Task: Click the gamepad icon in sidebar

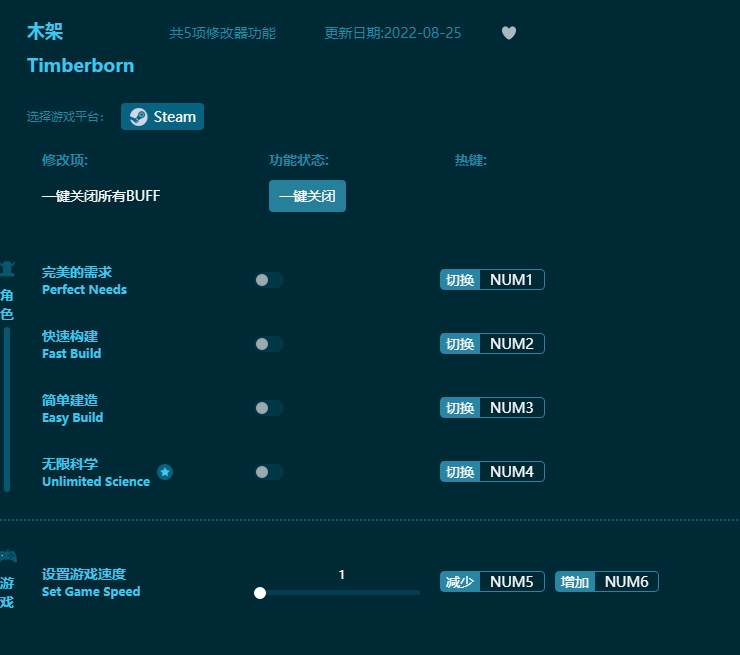Action: click(x=8, y=556)
